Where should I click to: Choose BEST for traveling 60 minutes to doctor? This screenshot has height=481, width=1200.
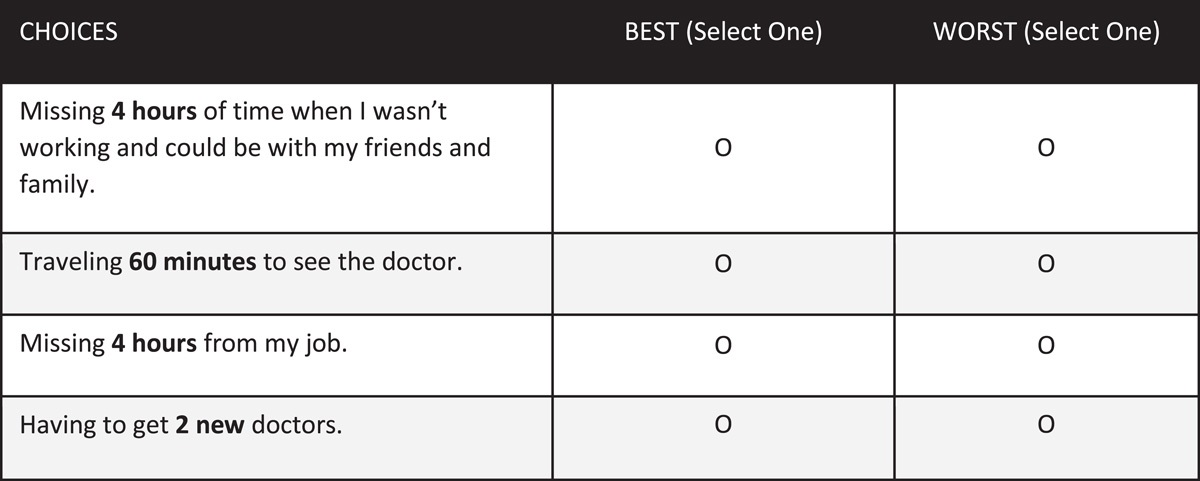(723, 265)
